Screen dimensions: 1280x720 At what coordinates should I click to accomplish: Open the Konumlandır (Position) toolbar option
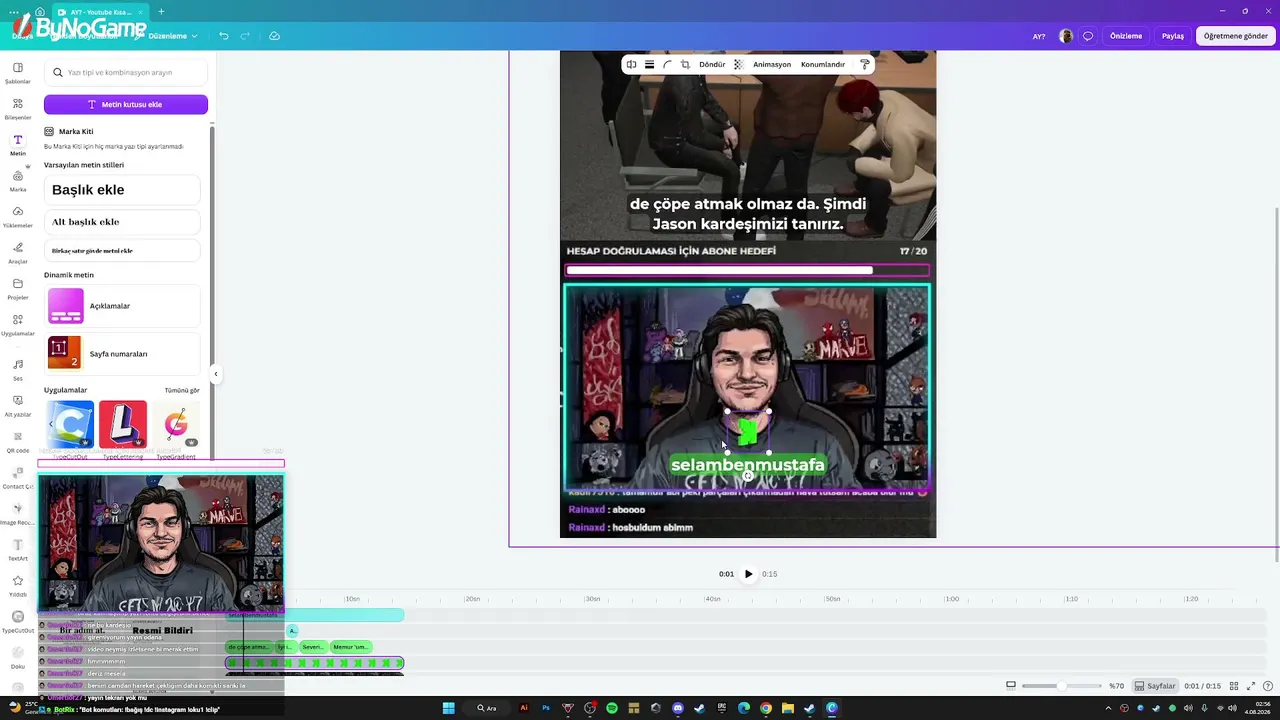tap(823, 64)
